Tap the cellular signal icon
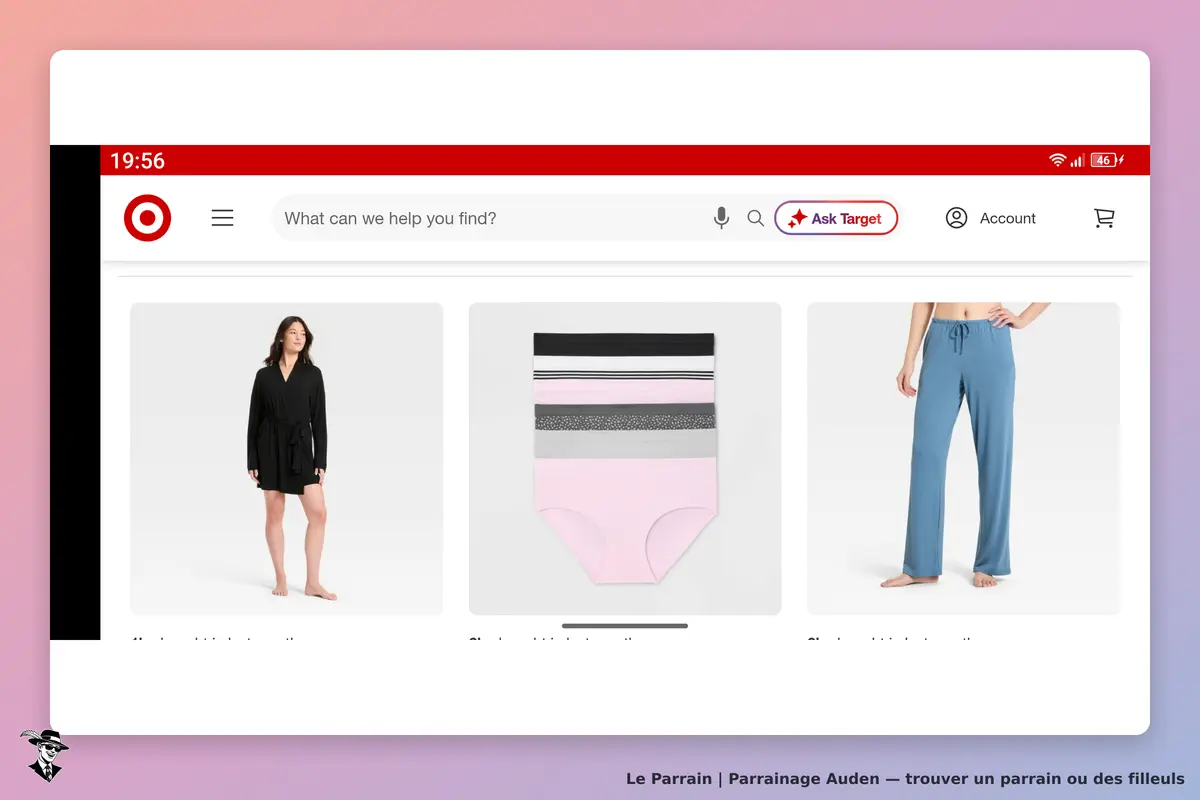 point(1077,160)
